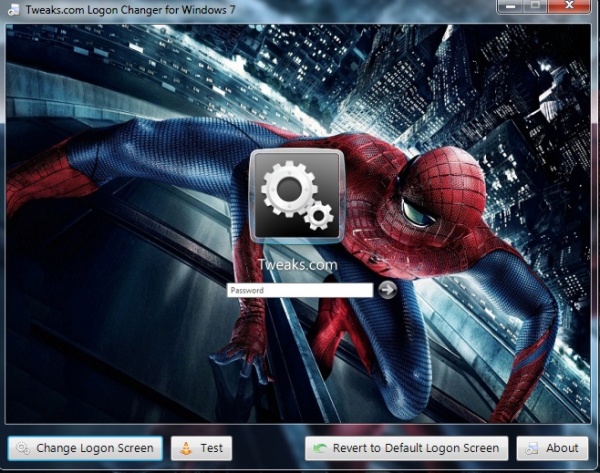Select Revert to Default Logon Screen

[406, 448]
